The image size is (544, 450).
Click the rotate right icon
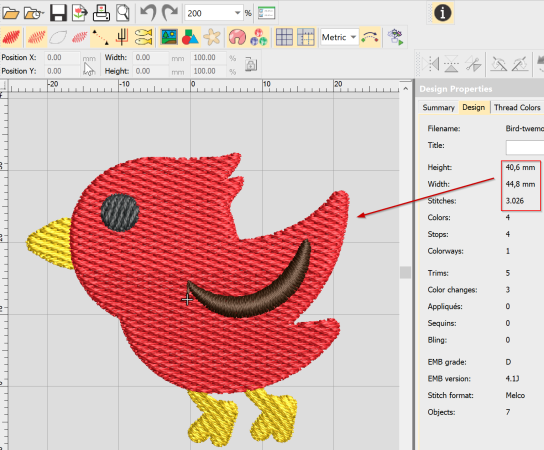click(x=520, y=63)
